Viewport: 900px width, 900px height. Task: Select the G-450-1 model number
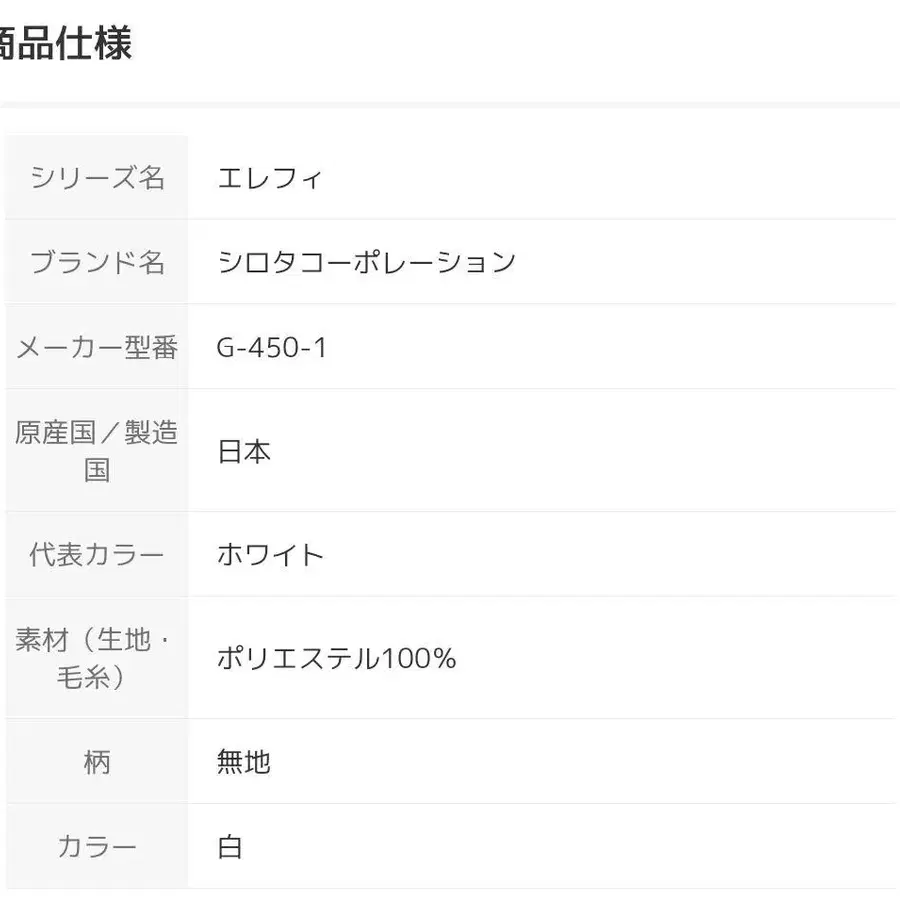tap(272, 347)
